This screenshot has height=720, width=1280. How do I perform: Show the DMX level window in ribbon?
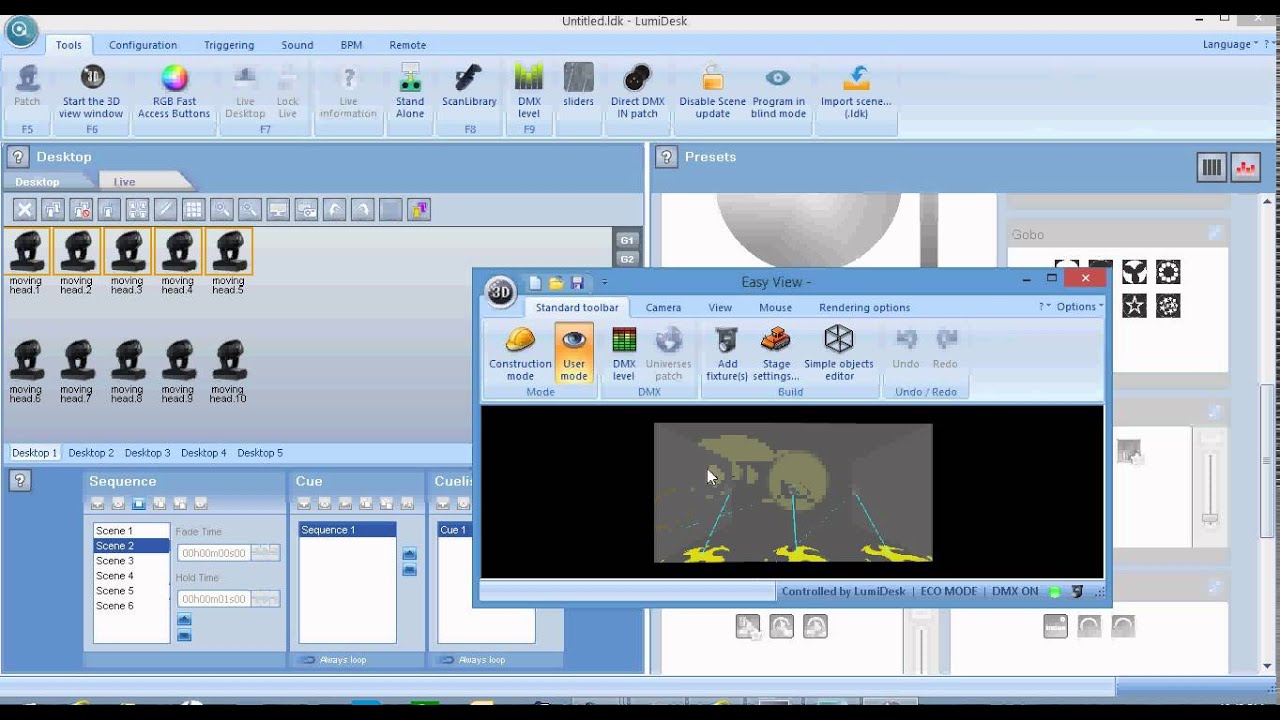pos(529,91)
